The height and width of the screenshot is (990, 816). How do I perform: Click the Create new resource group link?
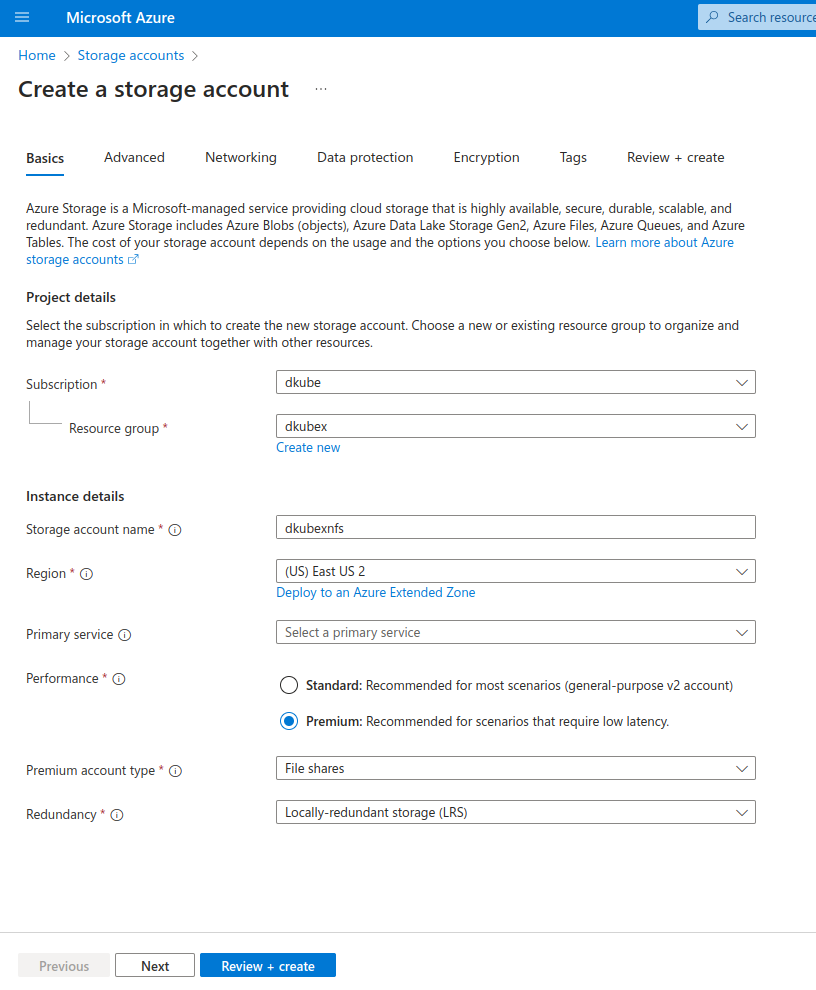point(308,448)
